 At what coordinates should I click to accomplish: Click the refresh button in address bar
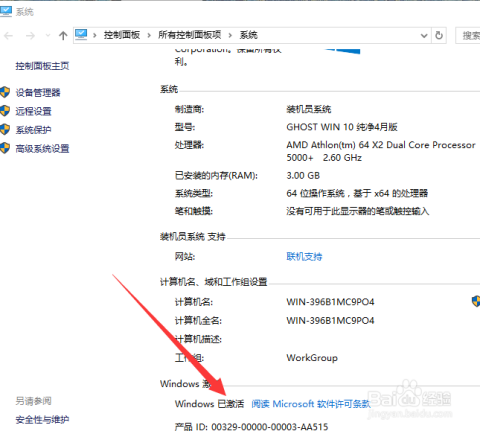pyautogui.click(x=439, y=35)
